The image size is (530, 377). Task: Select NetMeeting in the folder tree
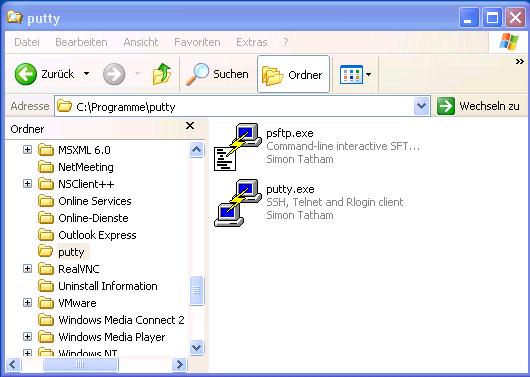click(x=86, y=167)
